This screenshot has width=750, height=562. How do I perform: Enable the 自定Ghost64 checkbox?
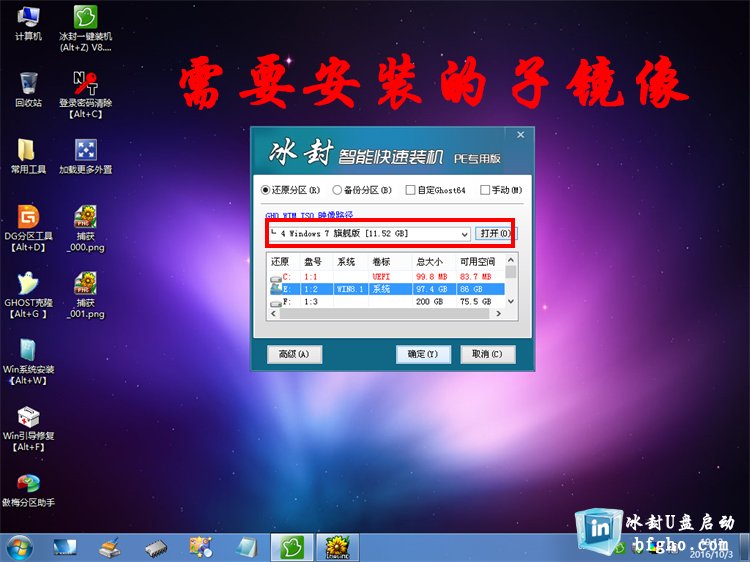435,190
